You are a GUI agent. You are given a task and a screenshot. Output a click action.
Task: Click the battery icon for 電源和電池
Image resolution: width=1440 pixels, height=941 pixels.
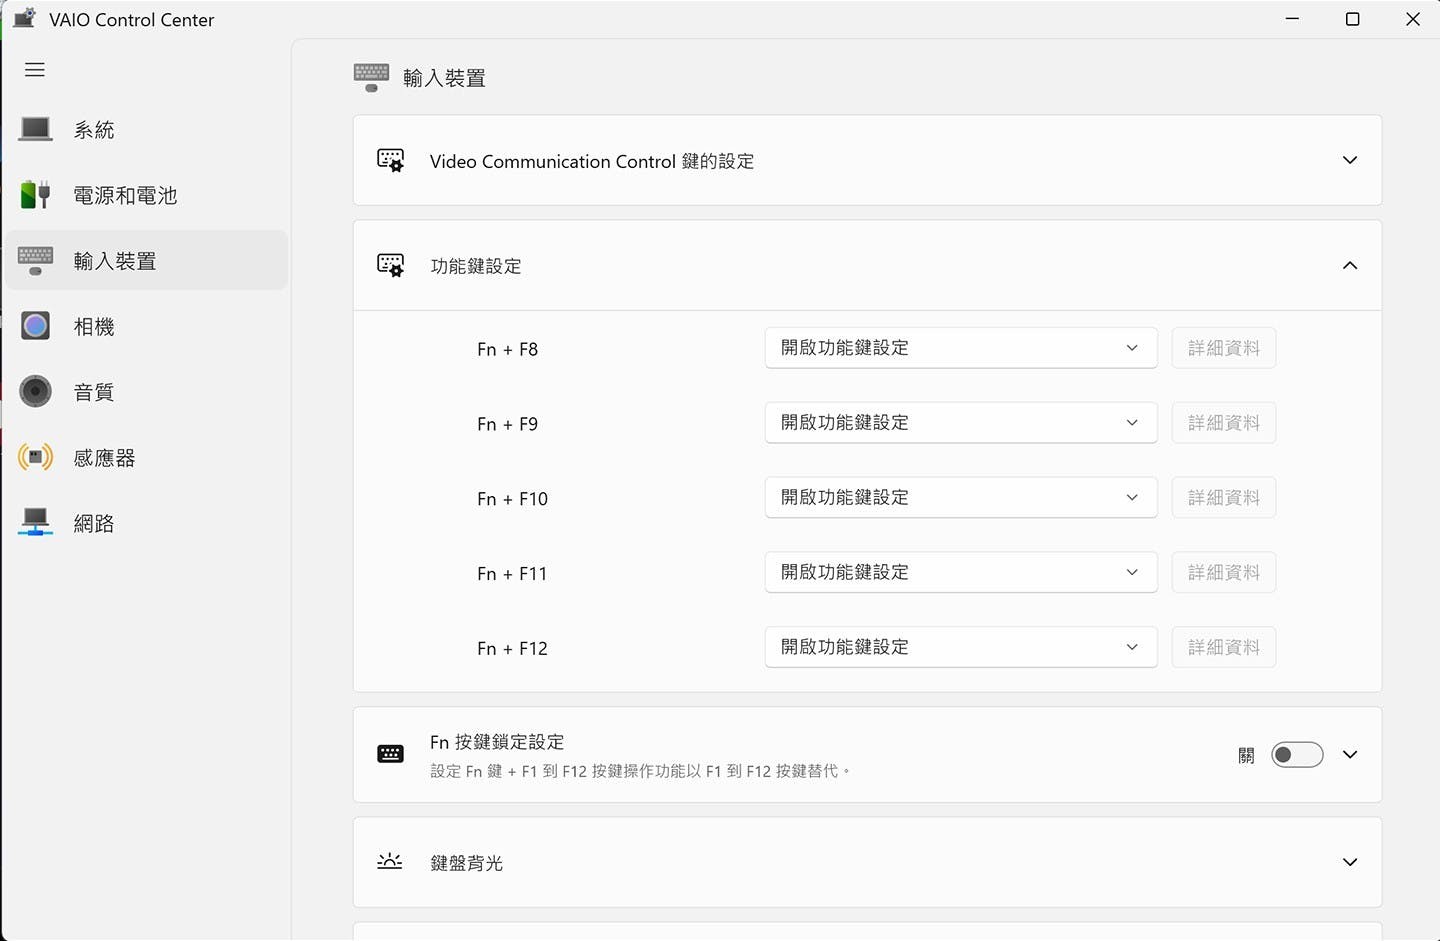[36, 195]
